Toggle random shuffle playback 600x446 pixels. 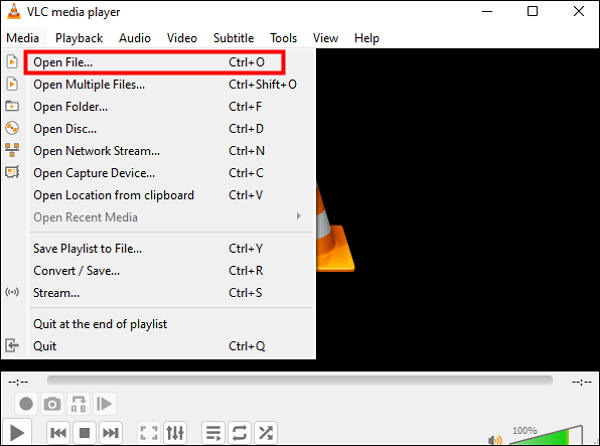pyautogui.click(x=266, y=433)
